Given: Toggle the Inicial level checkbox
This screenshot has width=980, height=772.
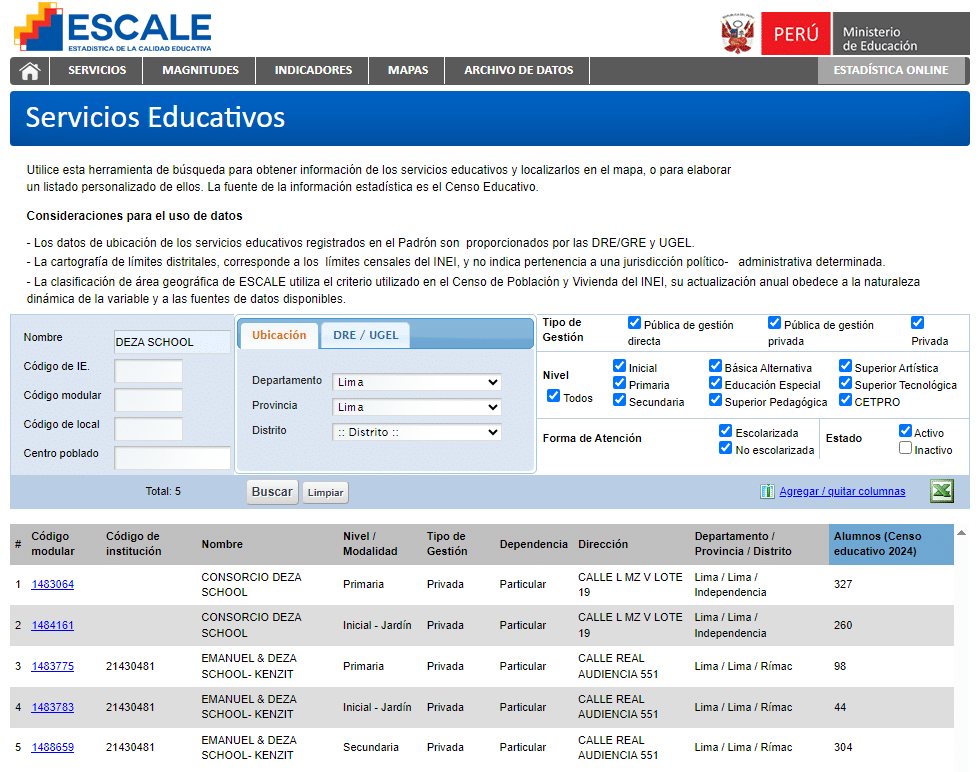Looking at the screenshot, I should tap(619, 366).
